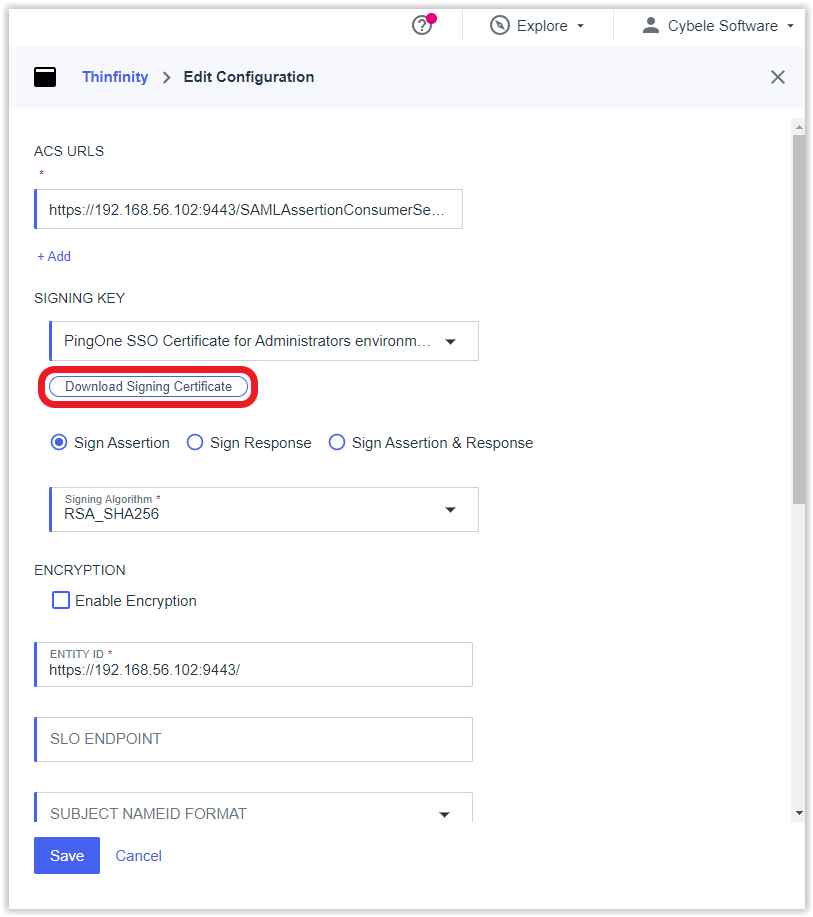Open the Subject NameID Format dropdown
The width and height of the screenshot is (813, 917).
pyautogui.click(x=253, y=808)
